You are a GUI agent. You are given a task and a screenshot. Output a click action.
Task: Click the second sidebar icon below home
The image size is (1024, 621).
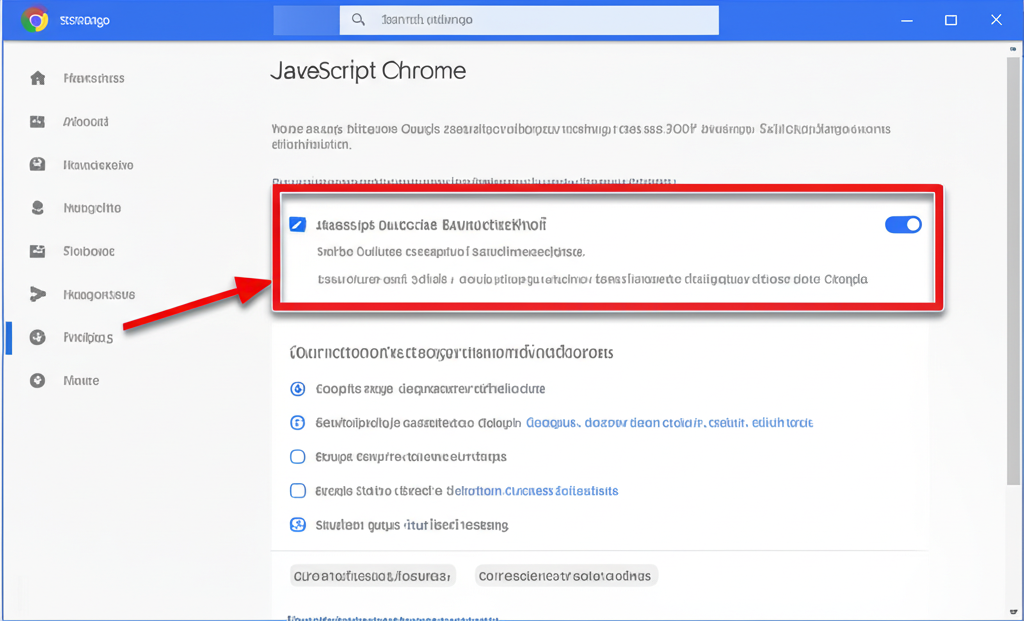click(x=38, y=122)
